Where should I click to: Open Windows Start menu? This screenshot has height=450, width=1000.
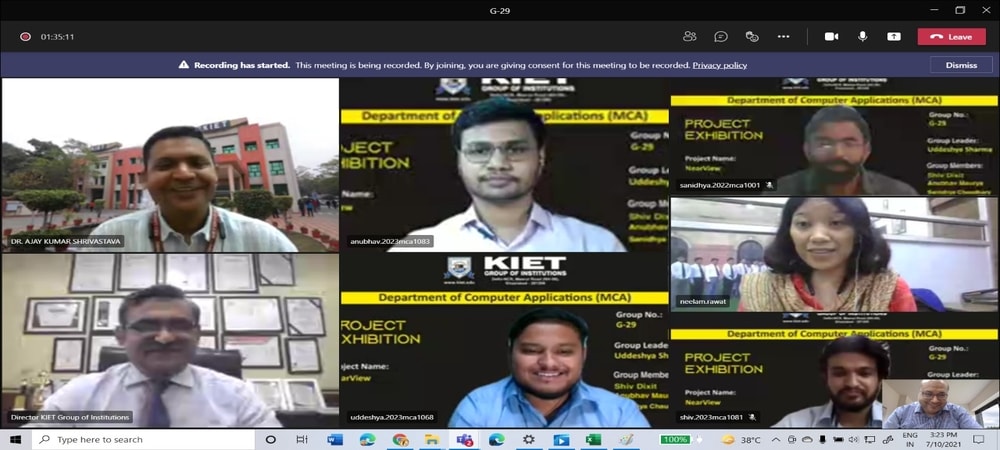[x=16, y=440]
